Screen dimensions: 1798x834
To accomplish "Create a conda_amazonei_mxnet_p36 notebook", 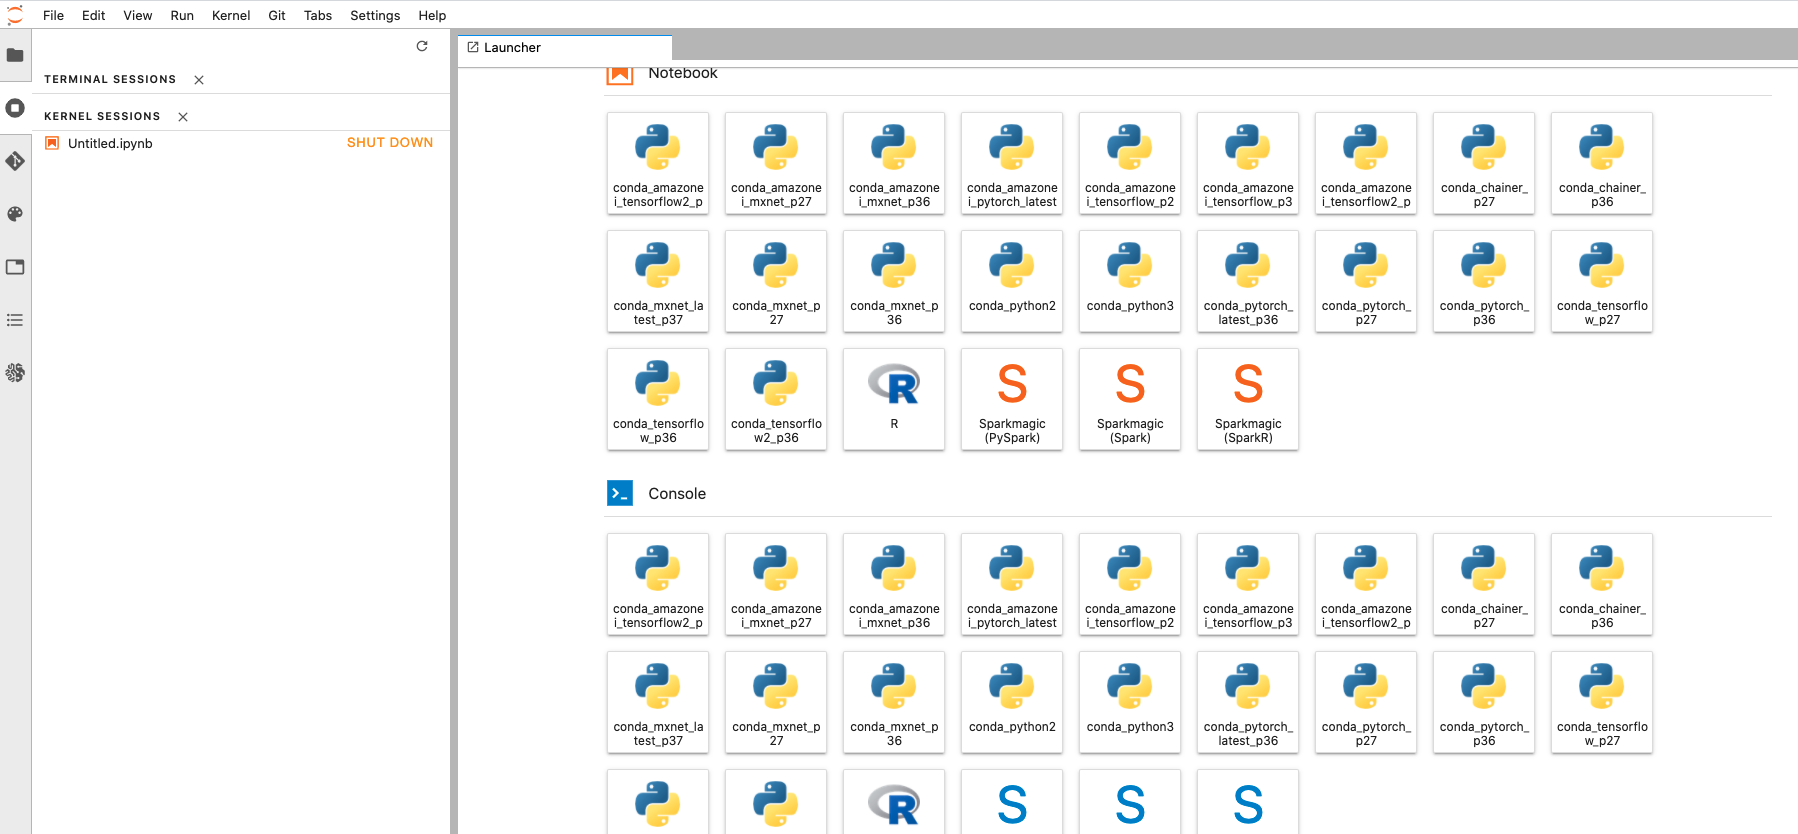I will pyautogui.click(x=894, y=163).
